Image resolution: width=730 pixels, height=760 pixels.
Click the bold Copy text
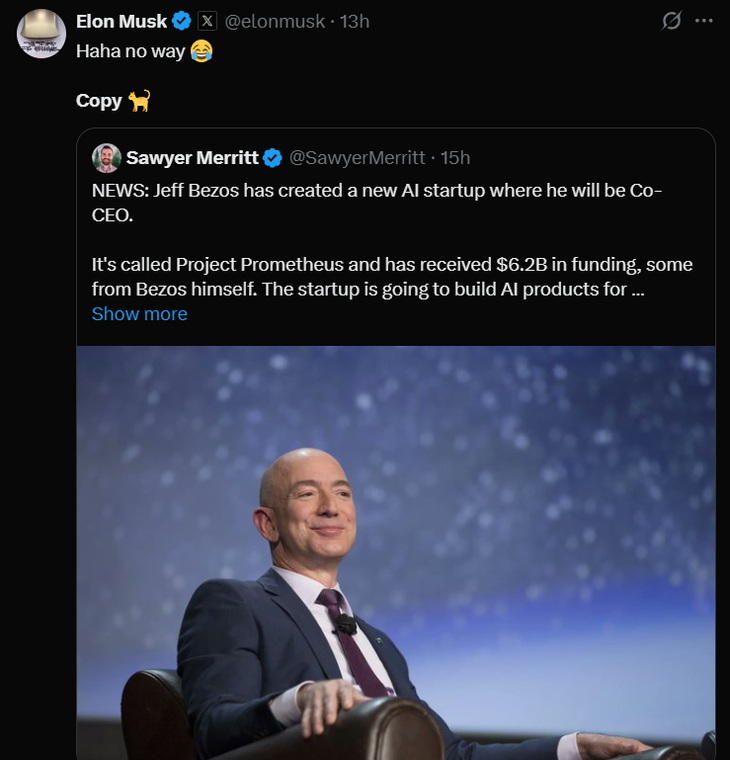(98, 100)
